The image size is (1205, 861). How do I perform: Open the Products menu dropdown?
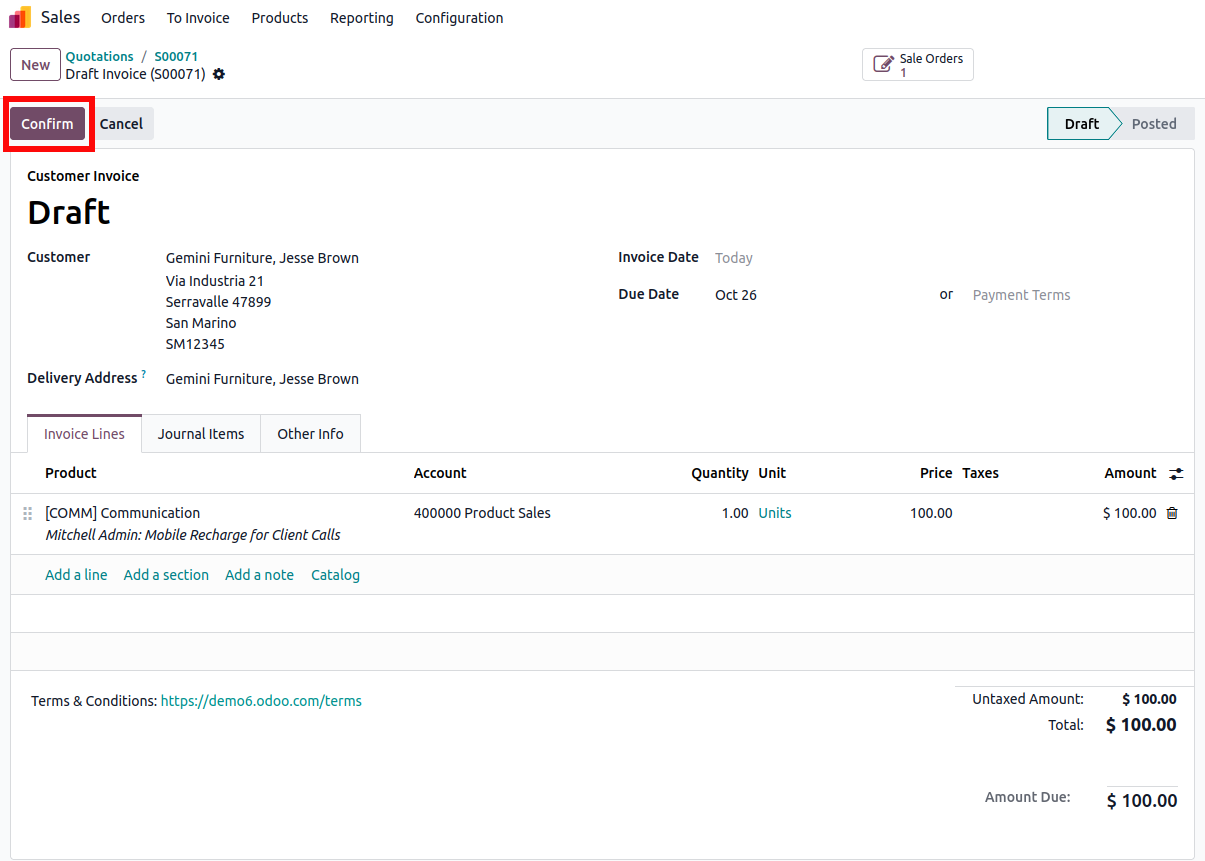[x=280, y=18]
